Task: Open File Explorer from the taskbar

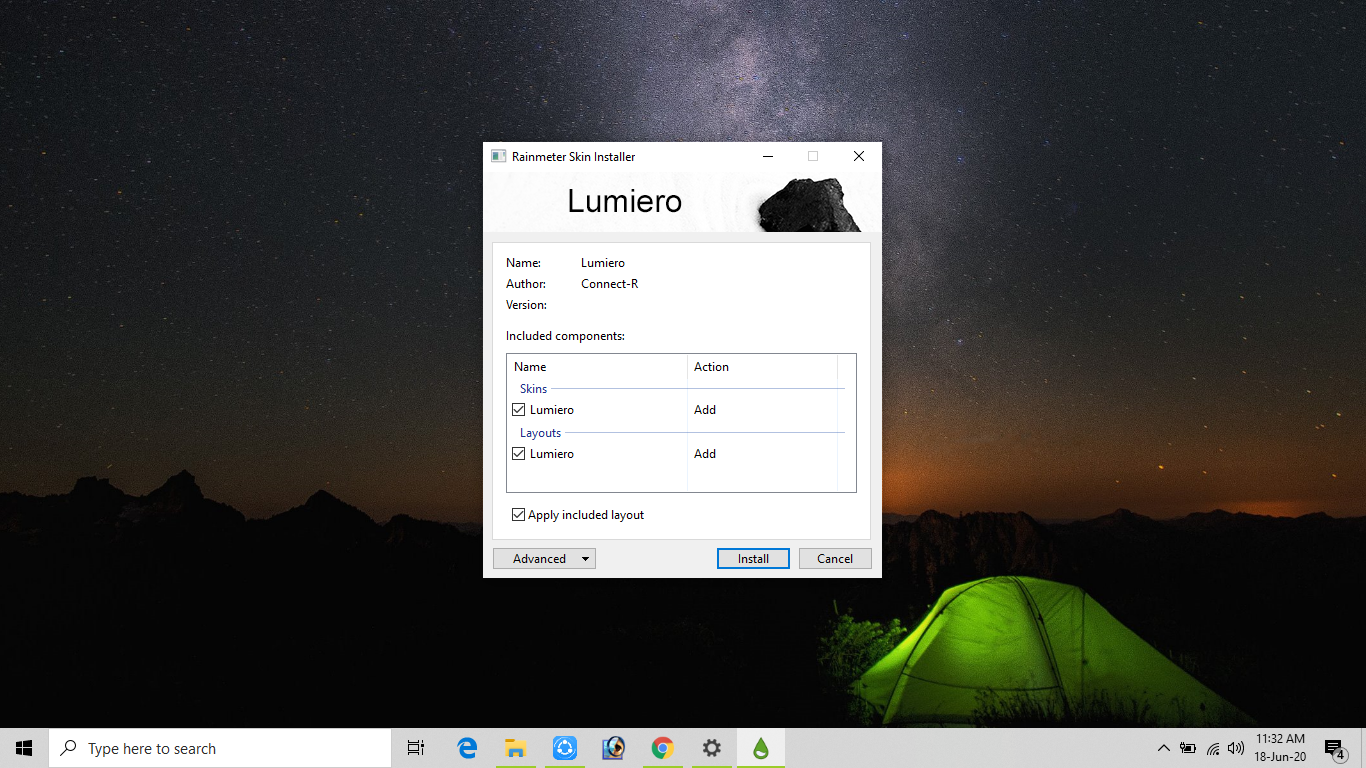Action: (515, 747)
